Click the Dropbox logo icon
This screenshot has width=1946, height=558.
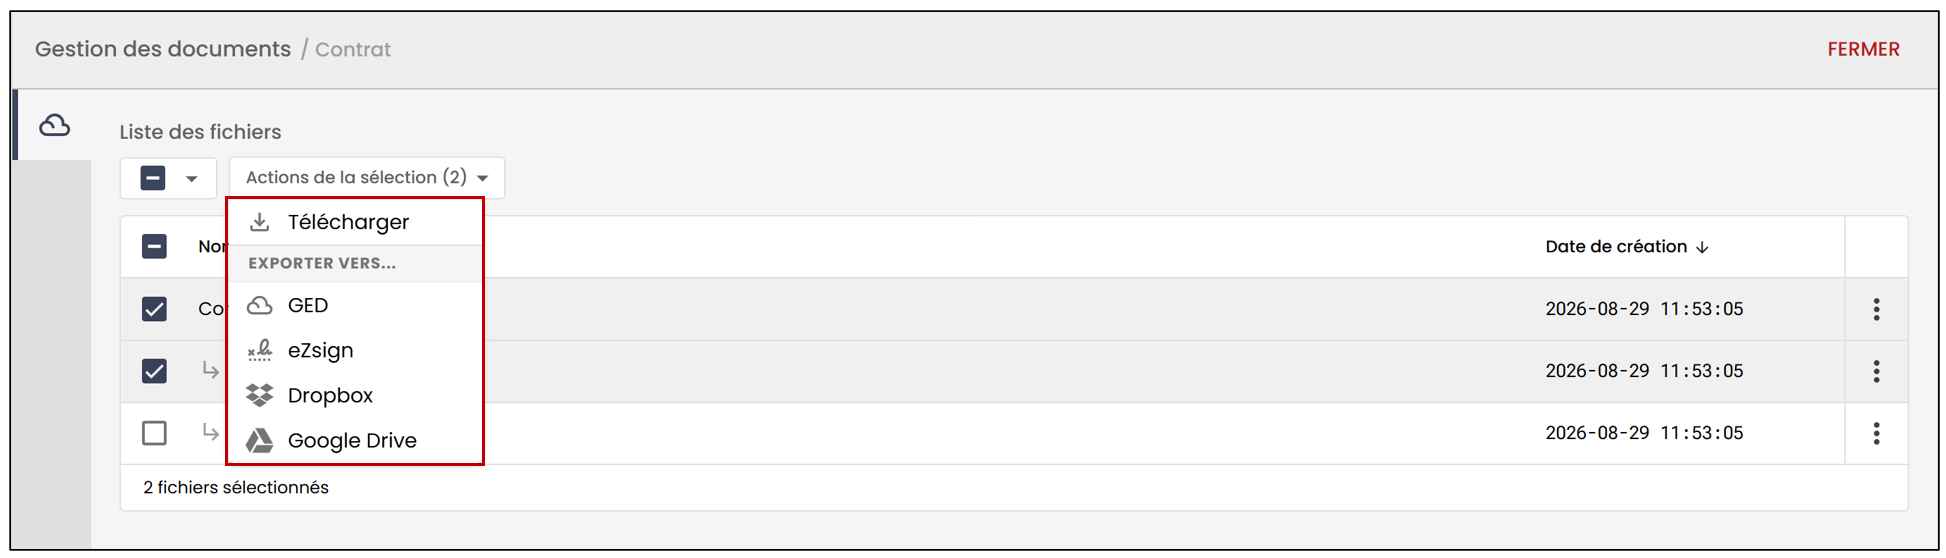pos(260,395)
